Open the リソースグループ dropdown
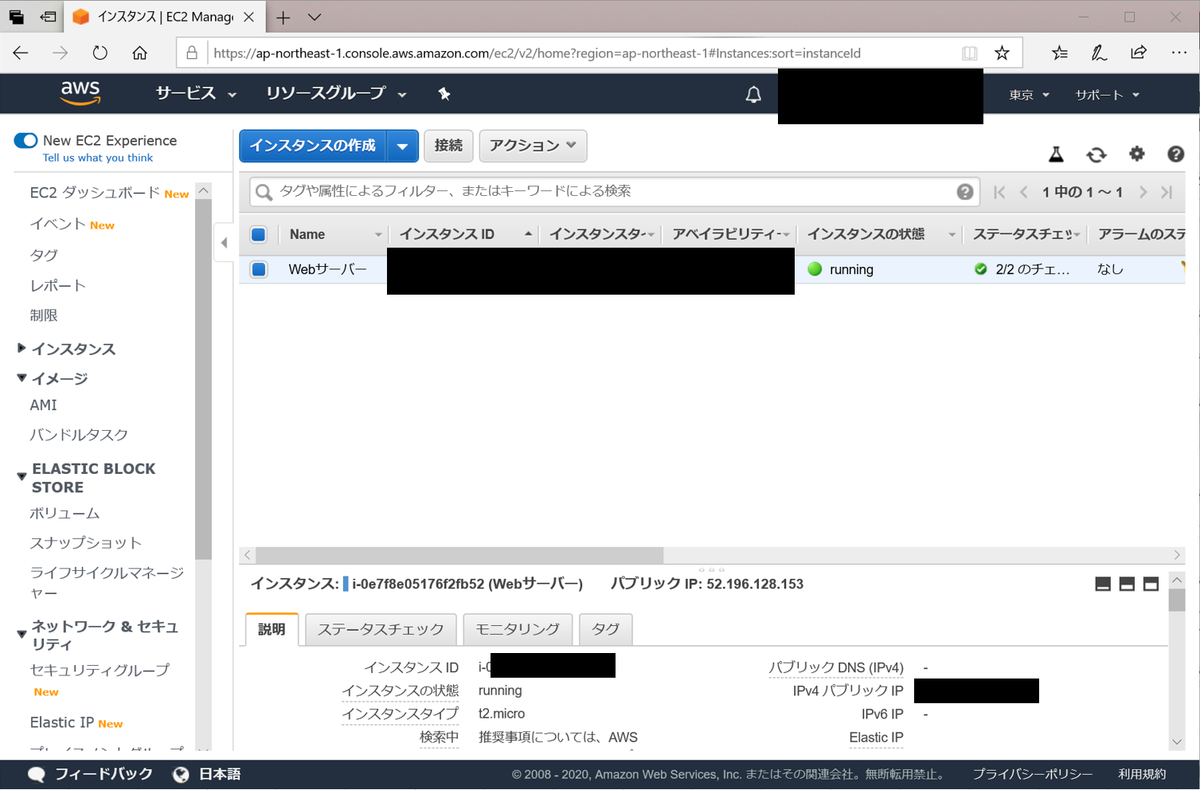 pyautogui.click(x=337, y=93)
